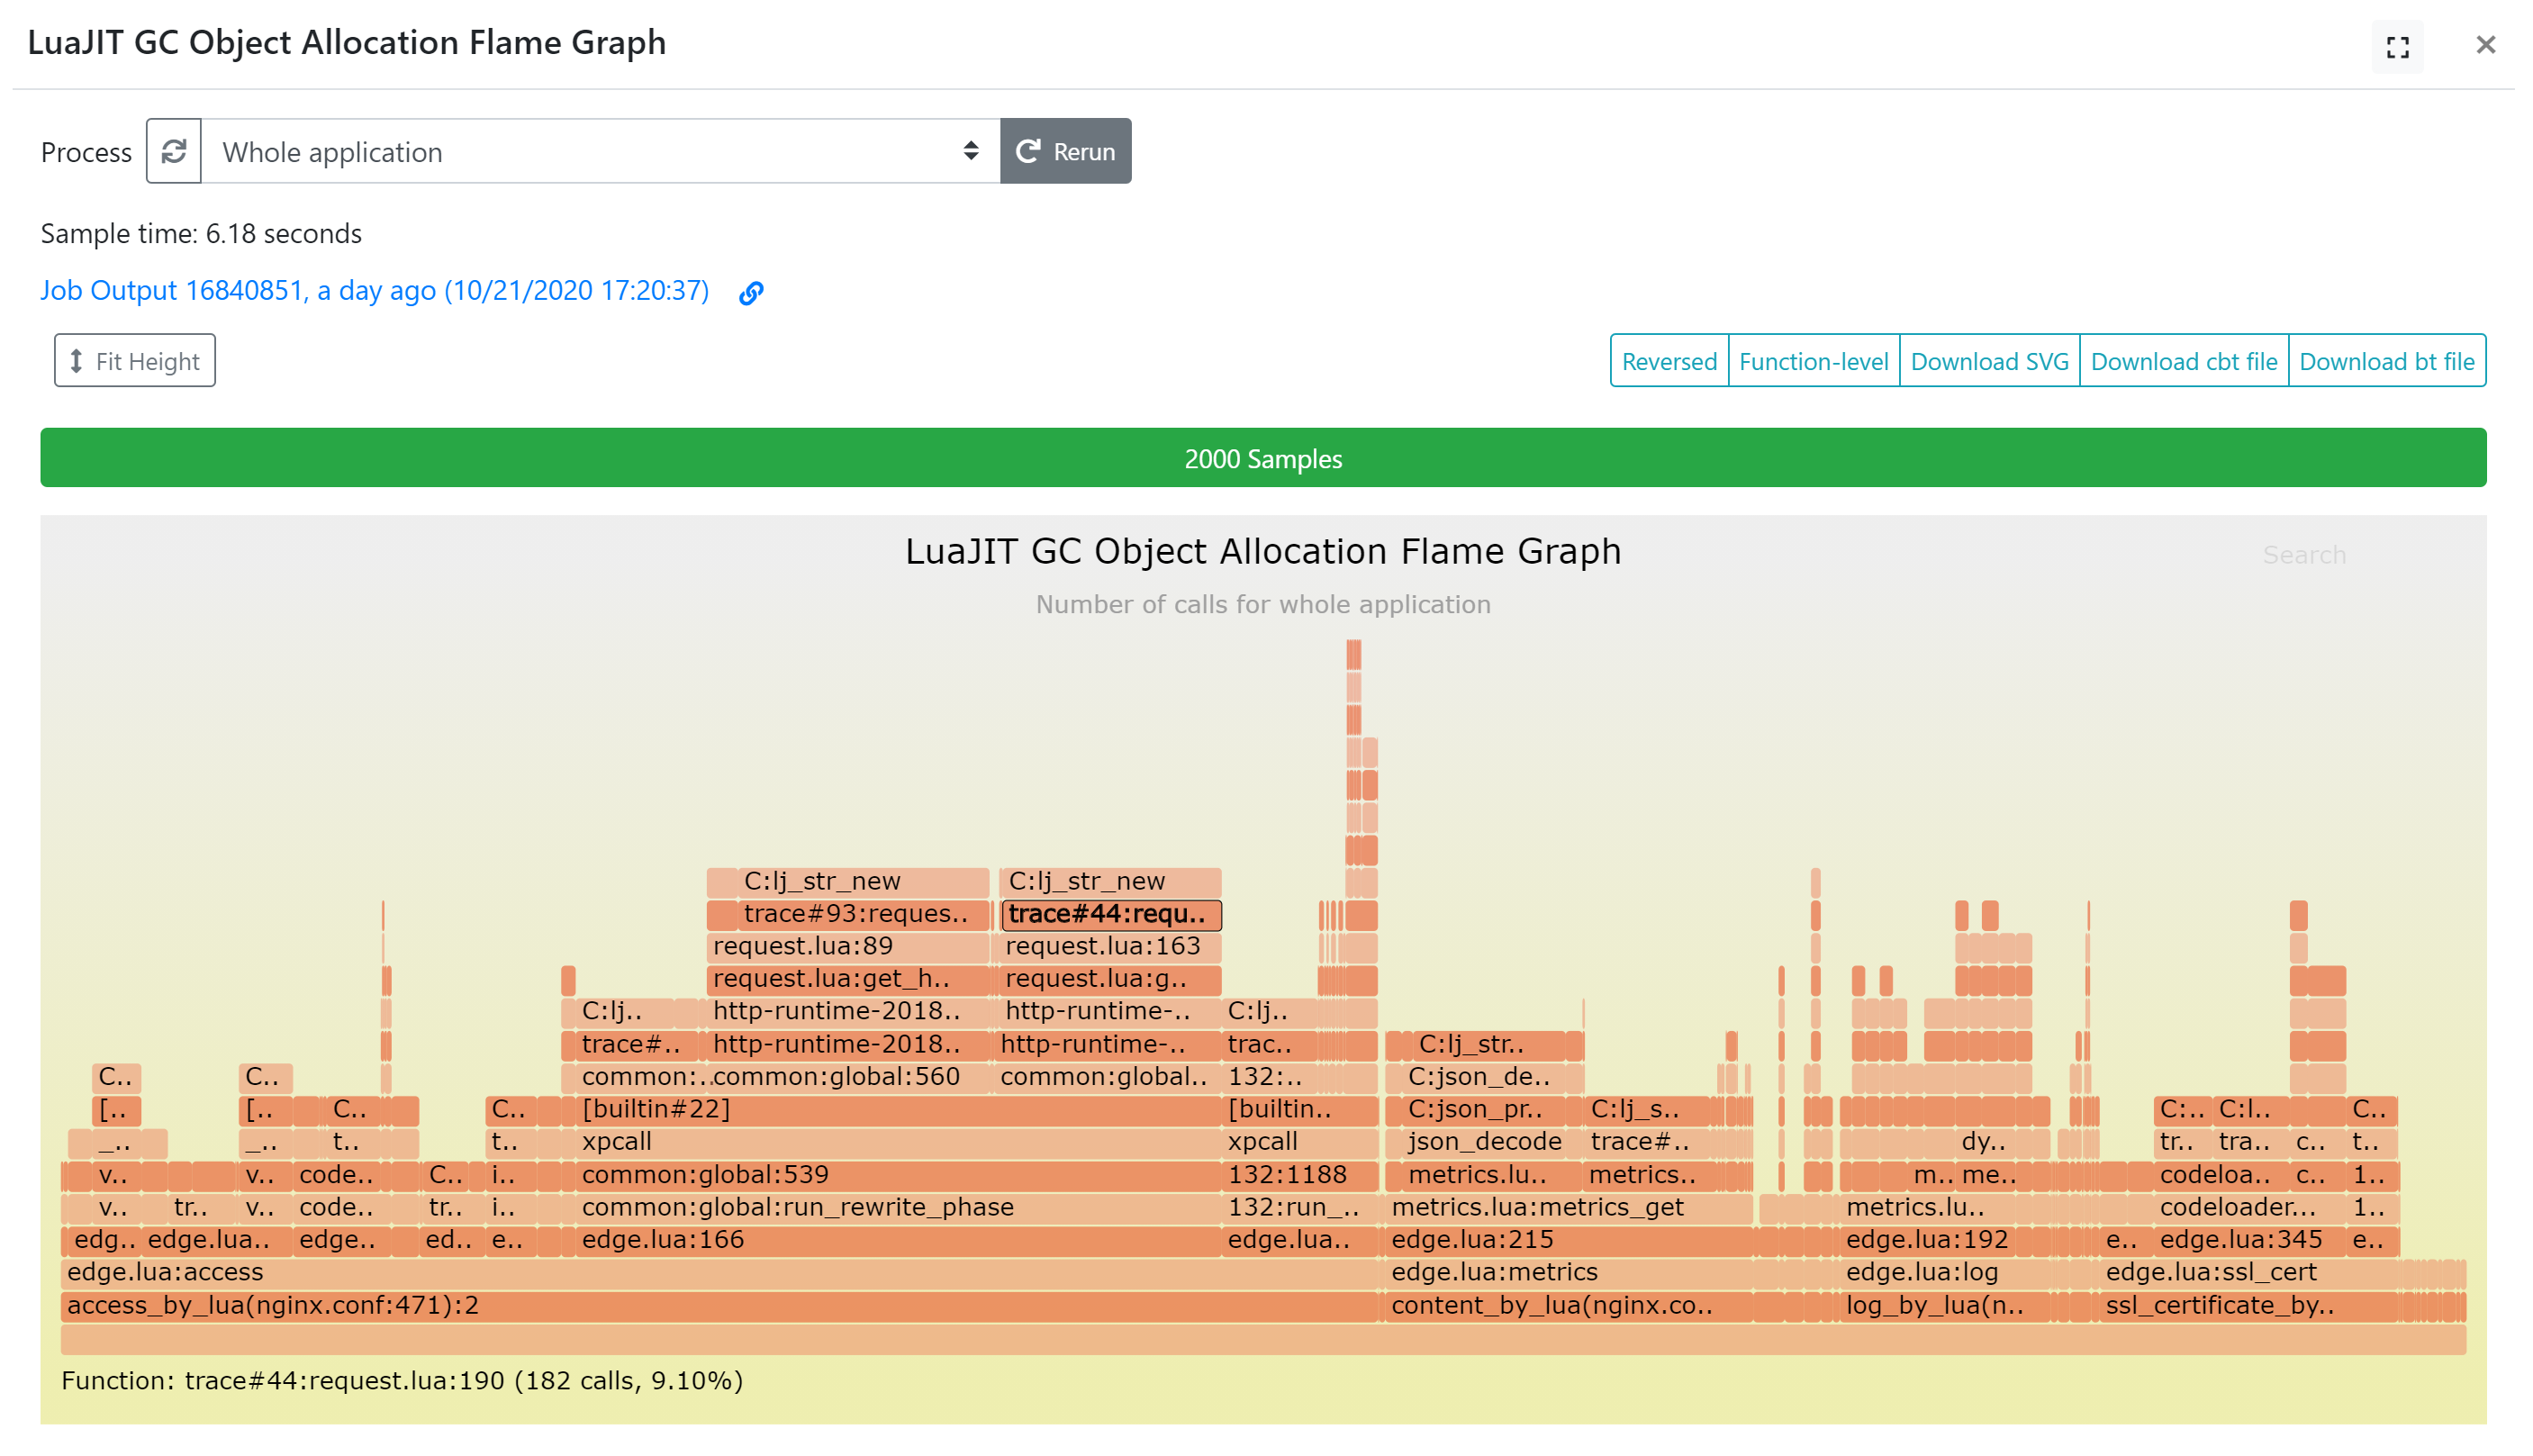The image size is (2533, 1456).
Task: Click Download SVG
Action: point(1989,361)
